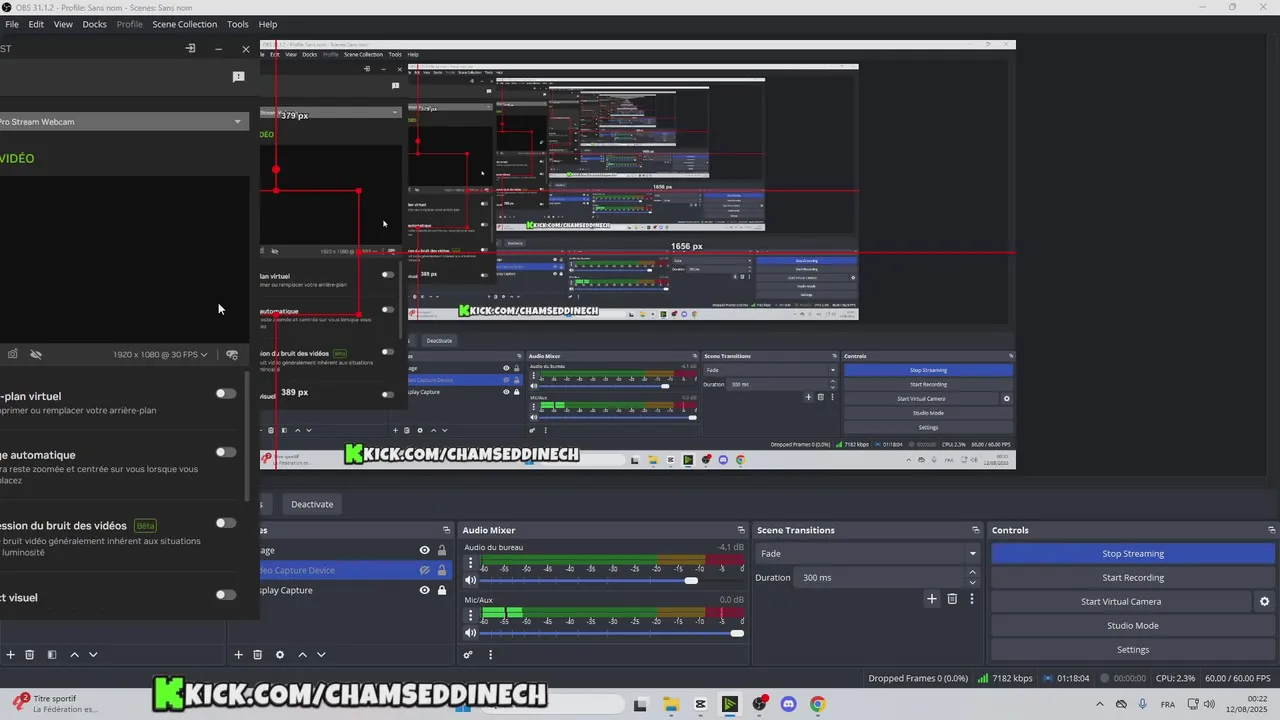Screen dimensions: 1280x720
Task: Mute the Audio du bureau channel
Action: pyautogui.click(x=471, y=580)
